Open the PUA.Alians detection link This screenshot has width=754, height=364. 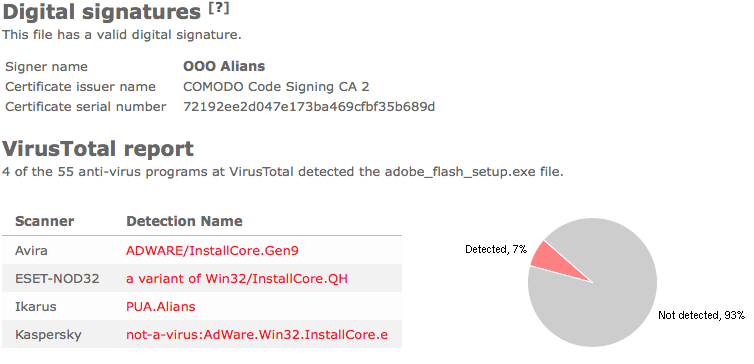pos(161,307)
